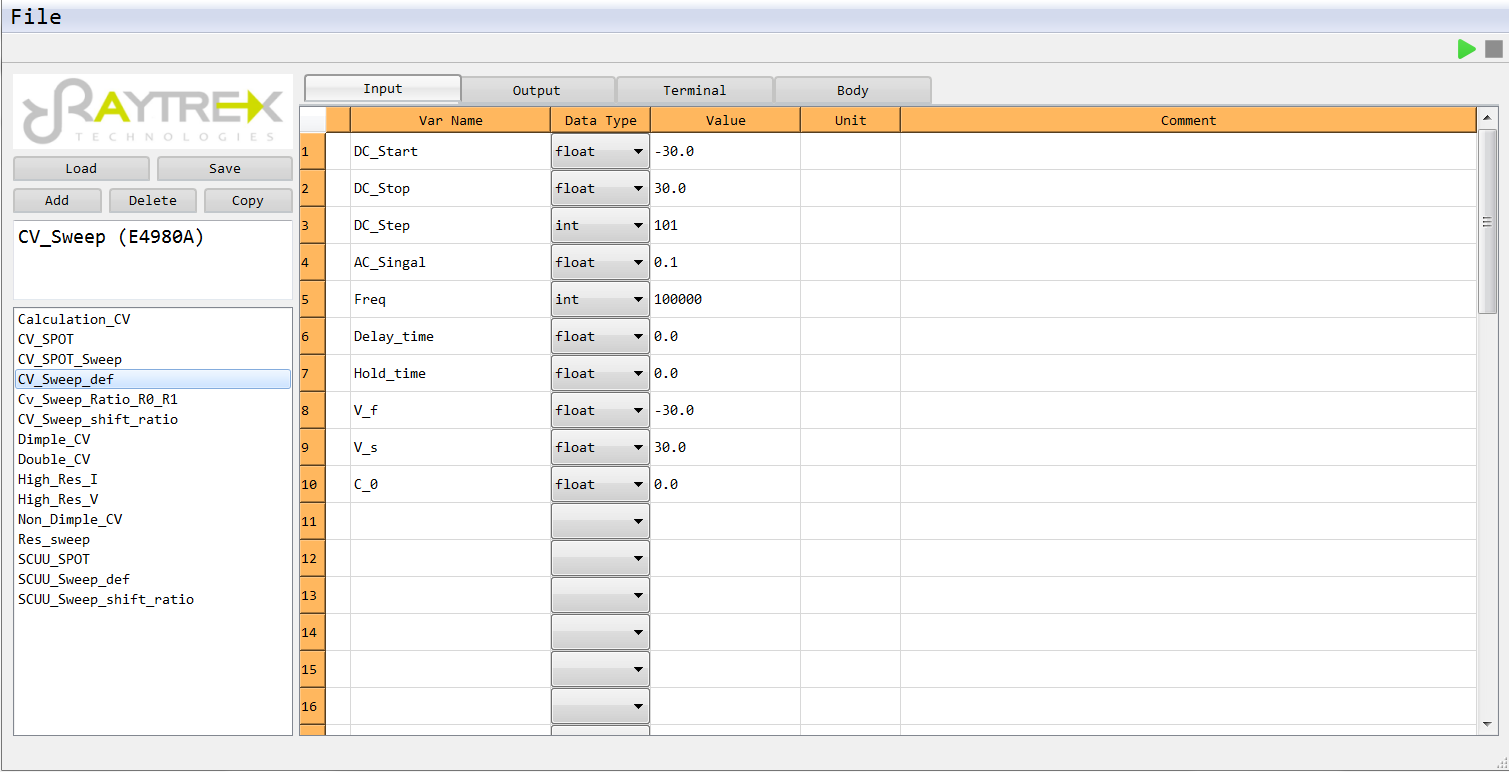Click the green Run play icon
Screen dimensions: 1509x772
tap(1466, 49)
